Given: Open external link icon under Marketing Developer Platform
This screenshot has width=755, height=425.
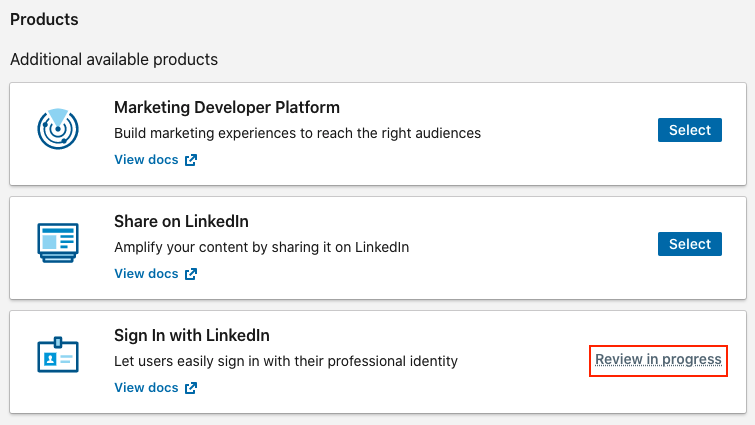Looking at the screenshot, I should pos(191,160).
